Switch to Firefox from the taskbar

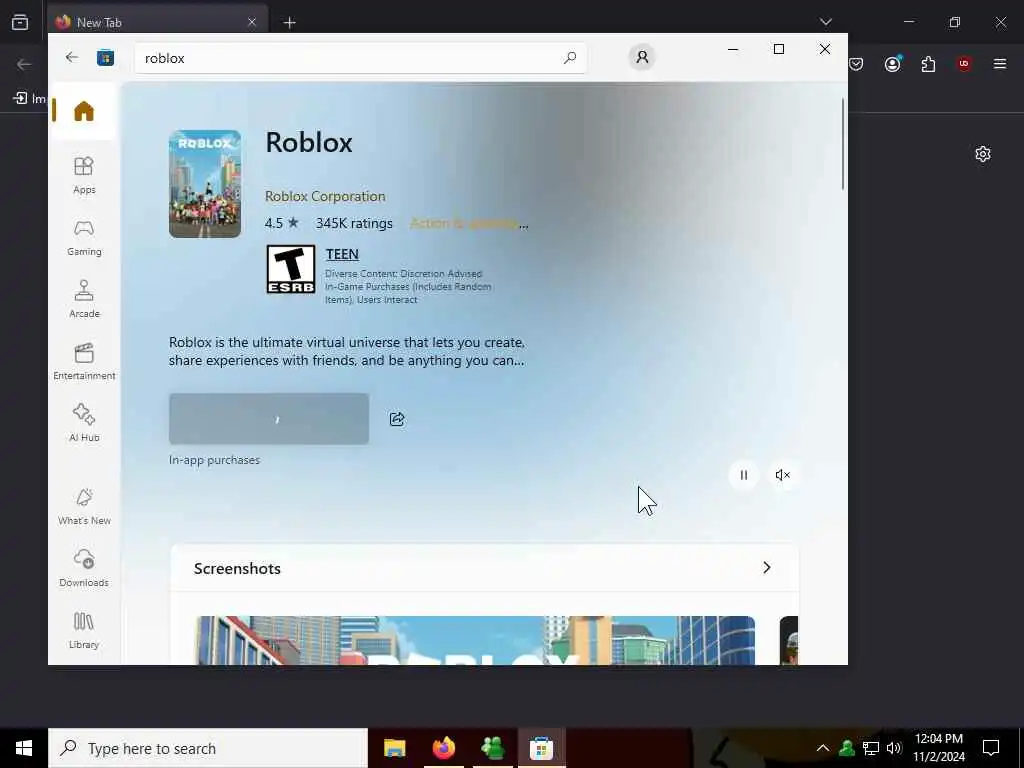coord(443,748)
